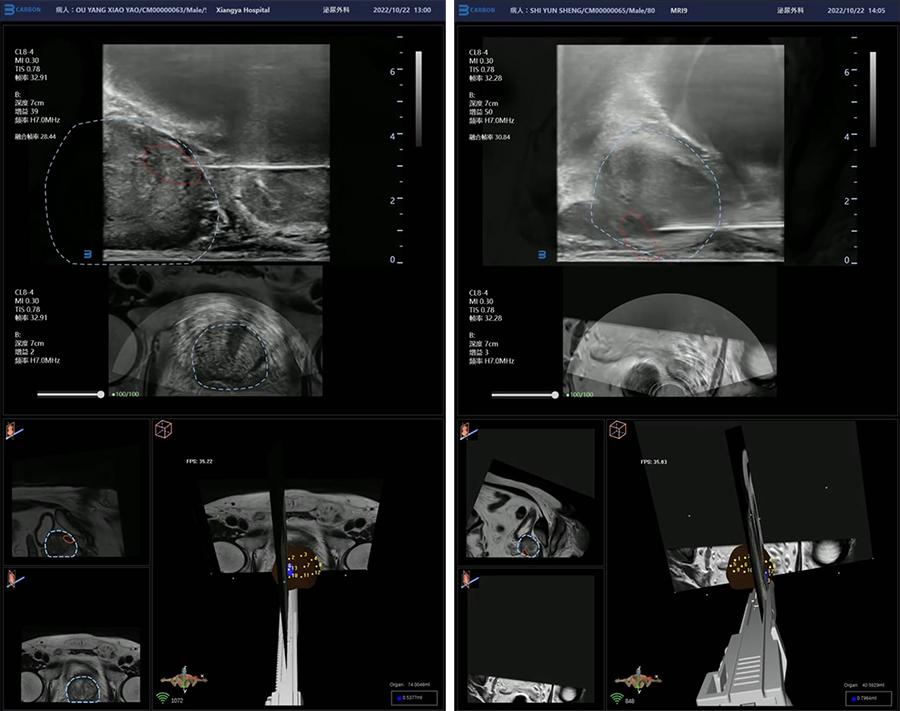The width and height of the screenshot is (900, 711).
Task: Select the top slice-plane icon in right panel
Action: 468,430
